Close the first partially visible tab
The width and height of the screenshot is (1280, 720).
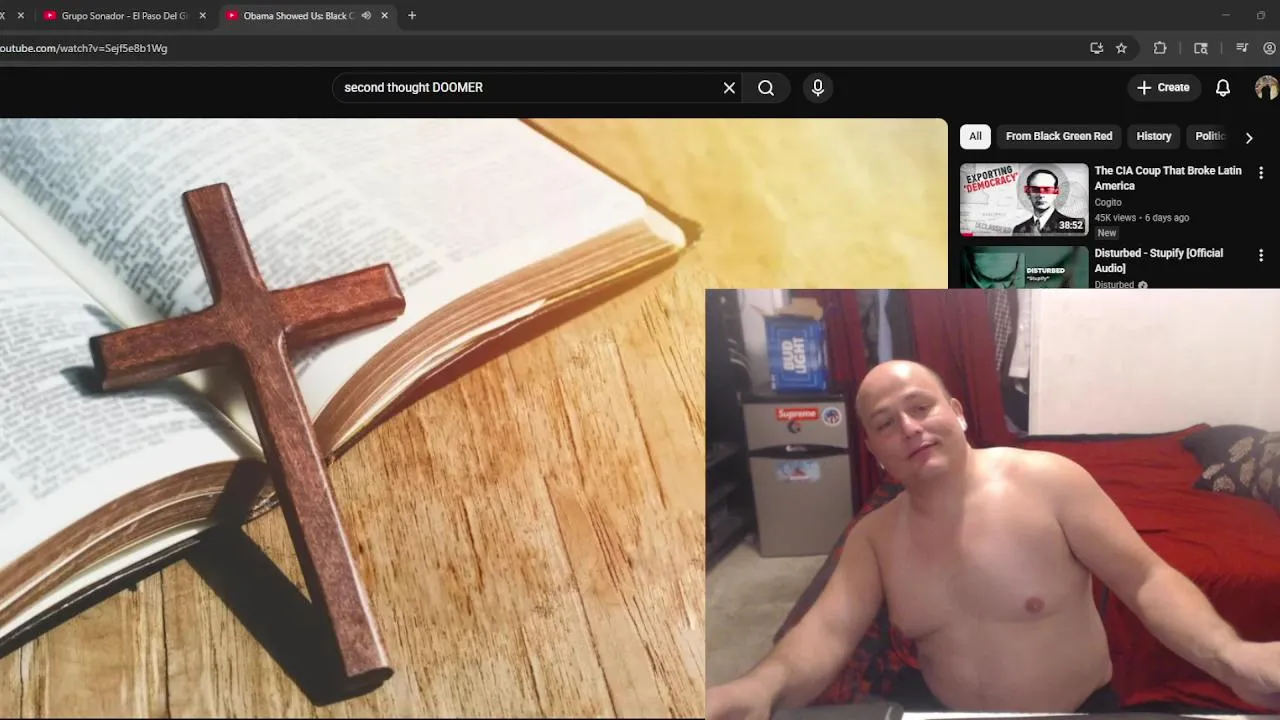click(20, 16)
